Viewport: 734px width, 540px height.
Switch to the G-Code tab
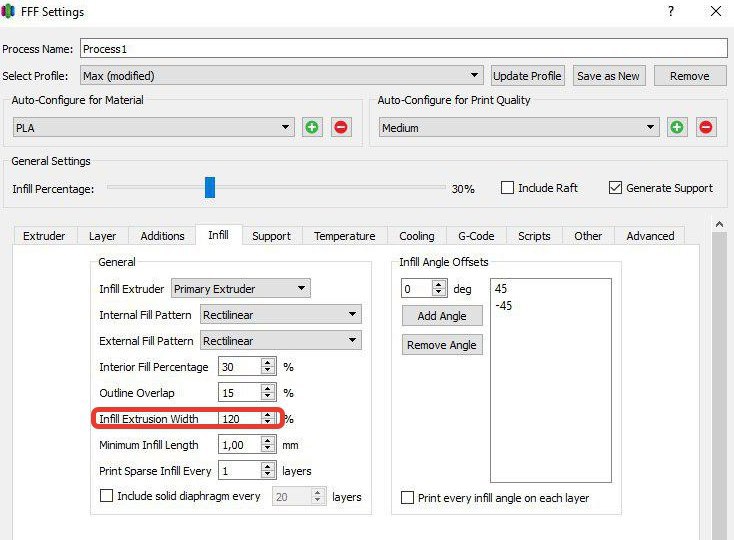pos(476,236)
